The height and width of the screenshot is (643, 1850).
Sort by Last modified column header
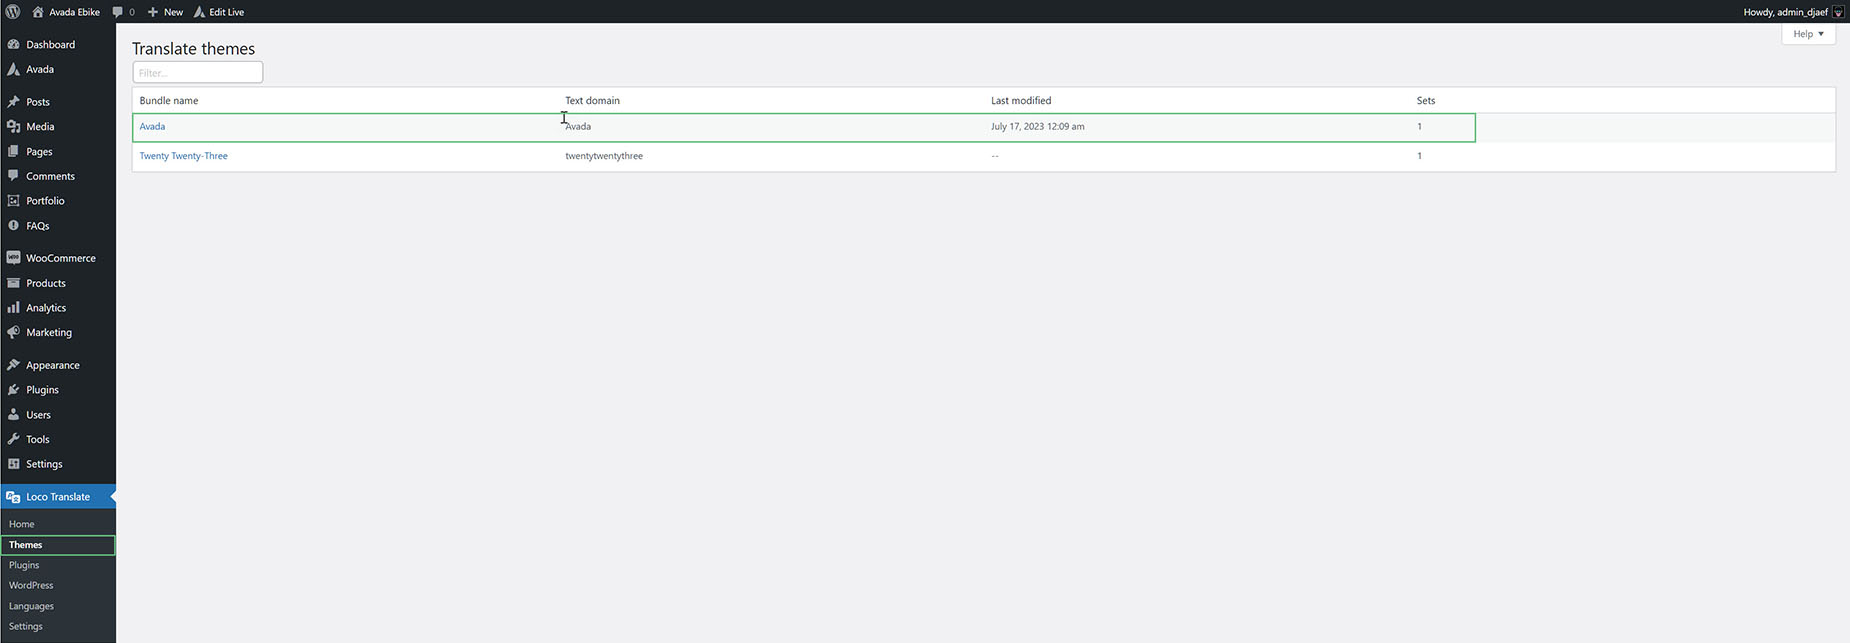point(1021,100)
